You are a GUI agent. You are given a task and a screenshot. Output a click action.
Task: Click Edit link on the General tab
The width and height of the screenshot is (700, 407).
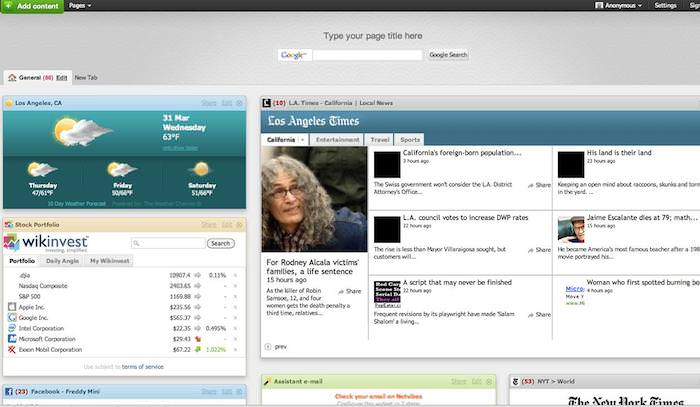[x=62, y=78]
